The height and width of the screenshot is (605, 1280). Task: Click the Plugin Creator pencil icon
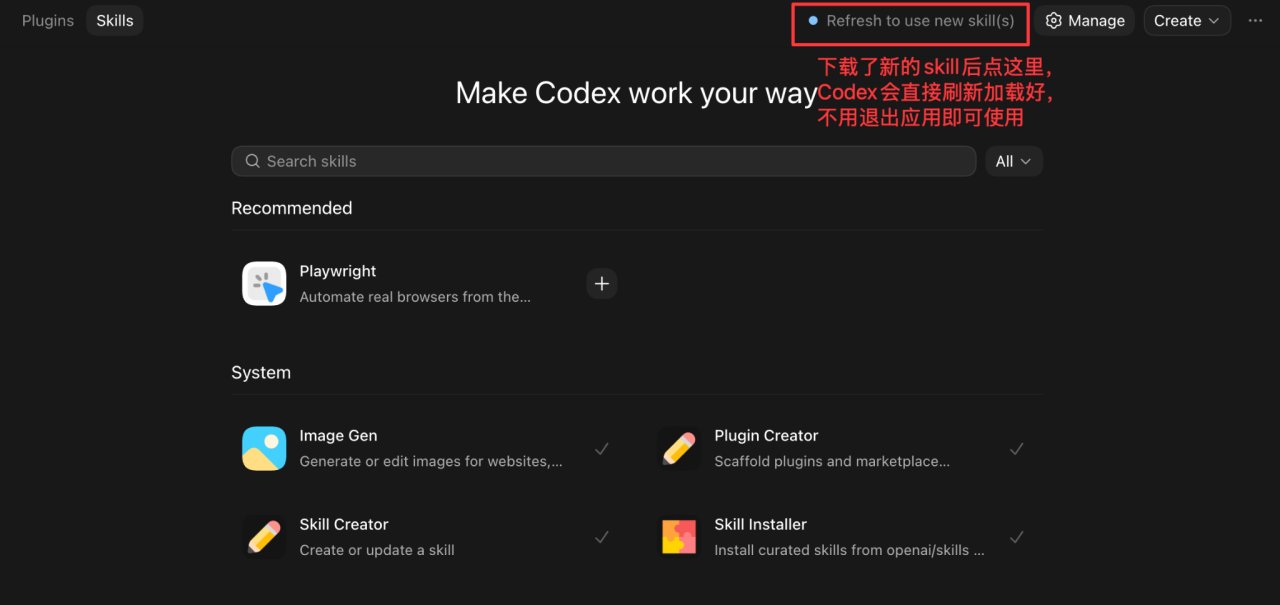point(679,448)
